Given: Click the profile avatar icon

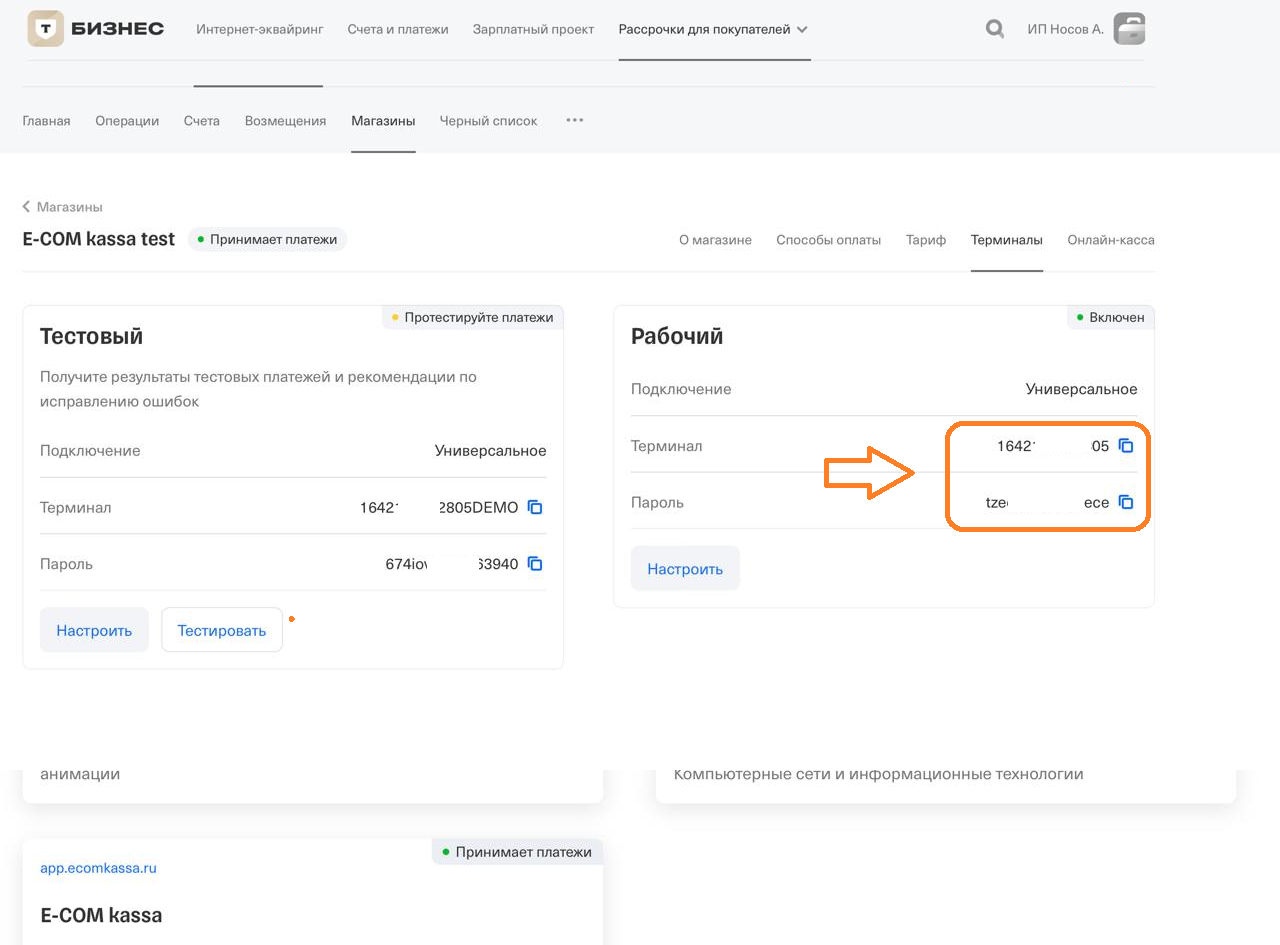Looking at the screenshot, I should click(x=1129, y=29).
